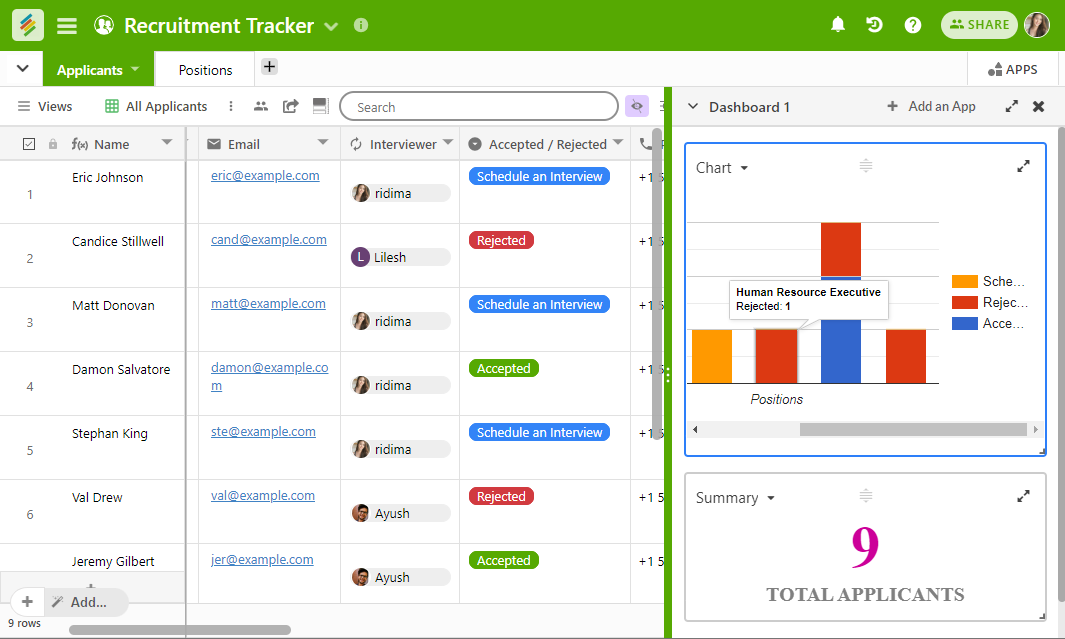The height and width of the screenshot is (639, 1065).
Task: Click the chart scrollbar left arrow
Action: click(x=695, y=429)
